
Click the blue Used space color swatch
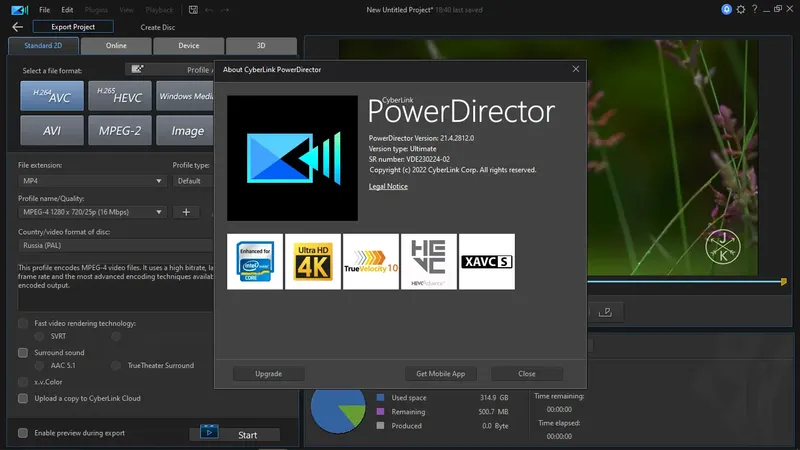tap(380, 397)
